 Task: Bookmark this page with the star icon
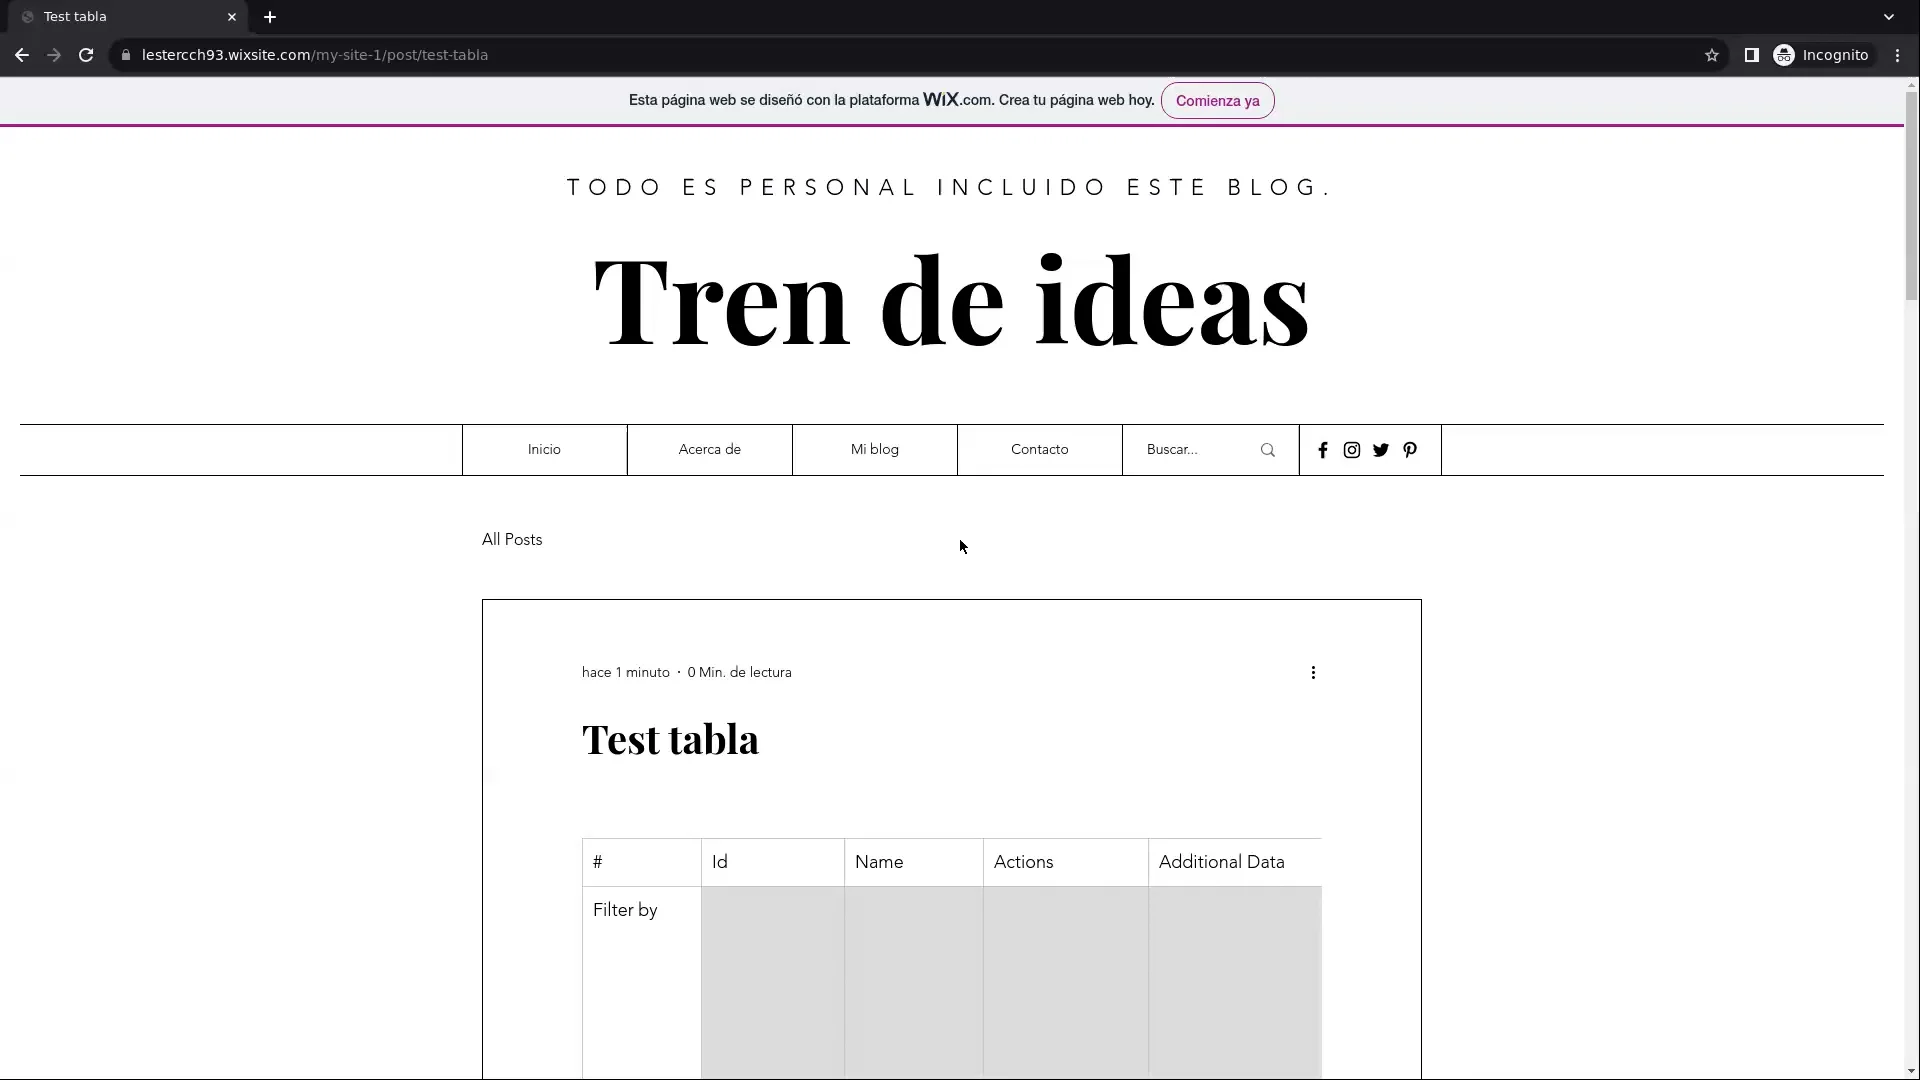pos(1712,55)
